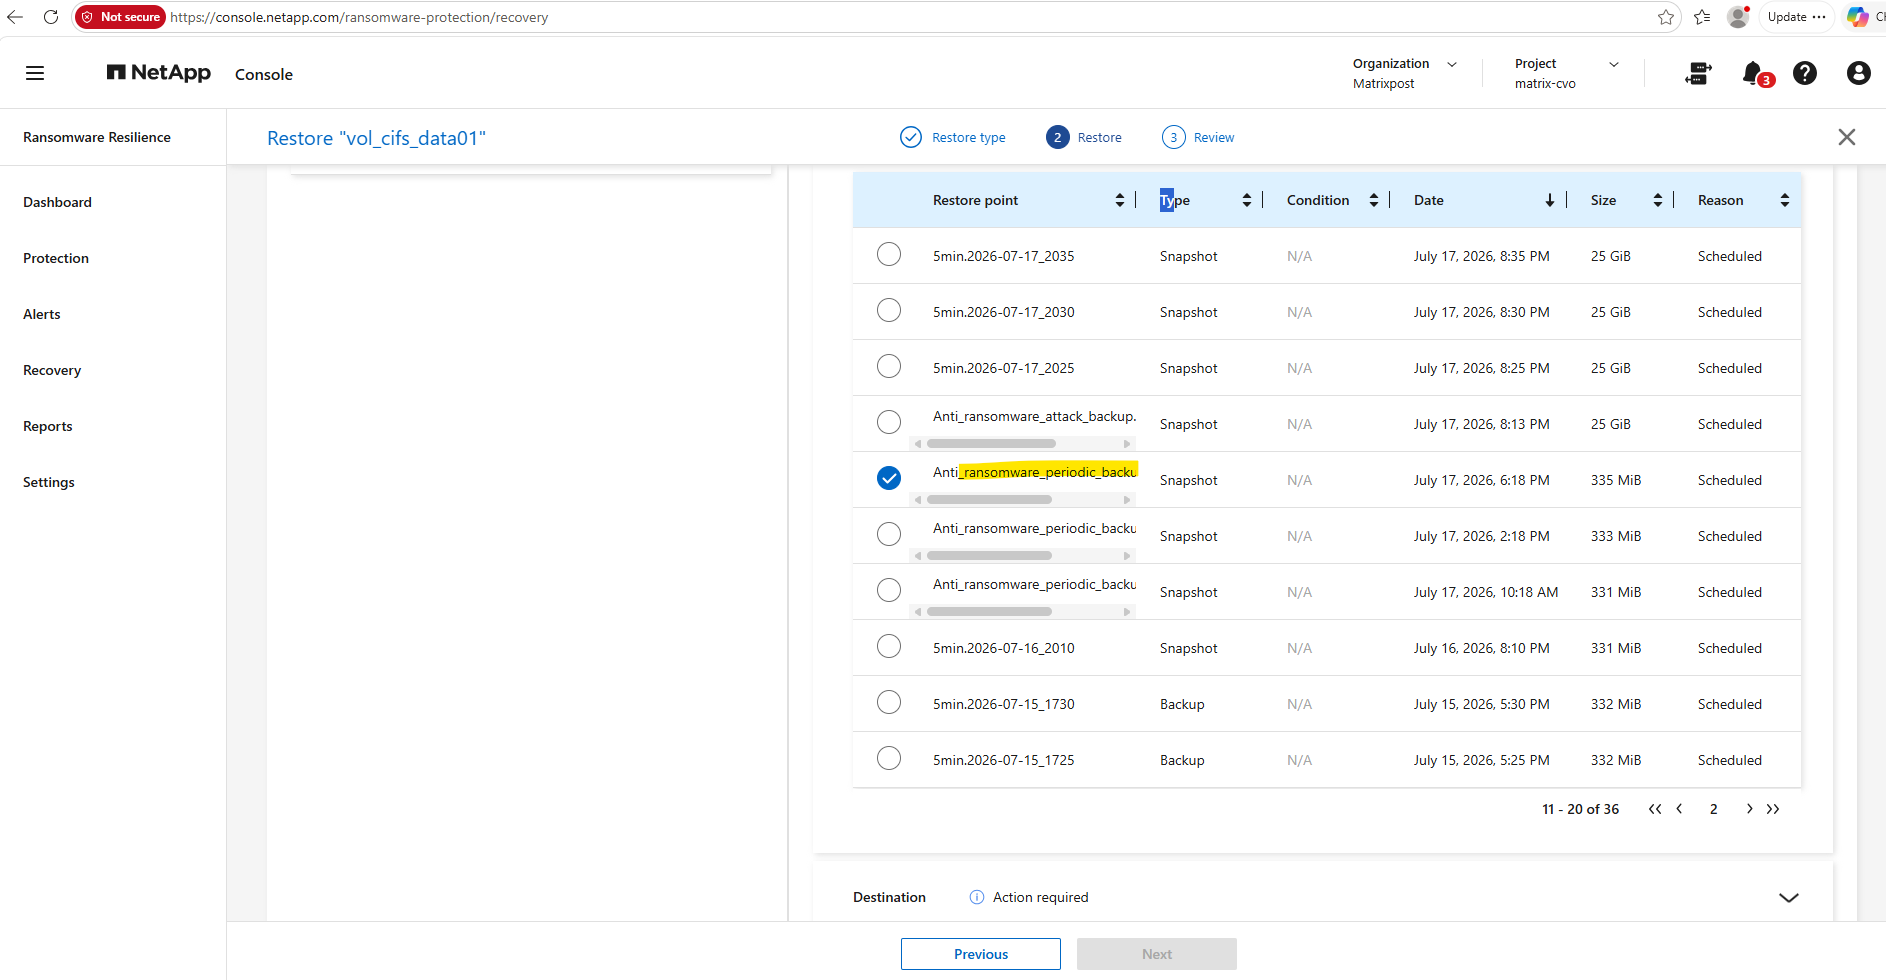
Task: Open Settings in the sidebar
Action: click(49, 482)
